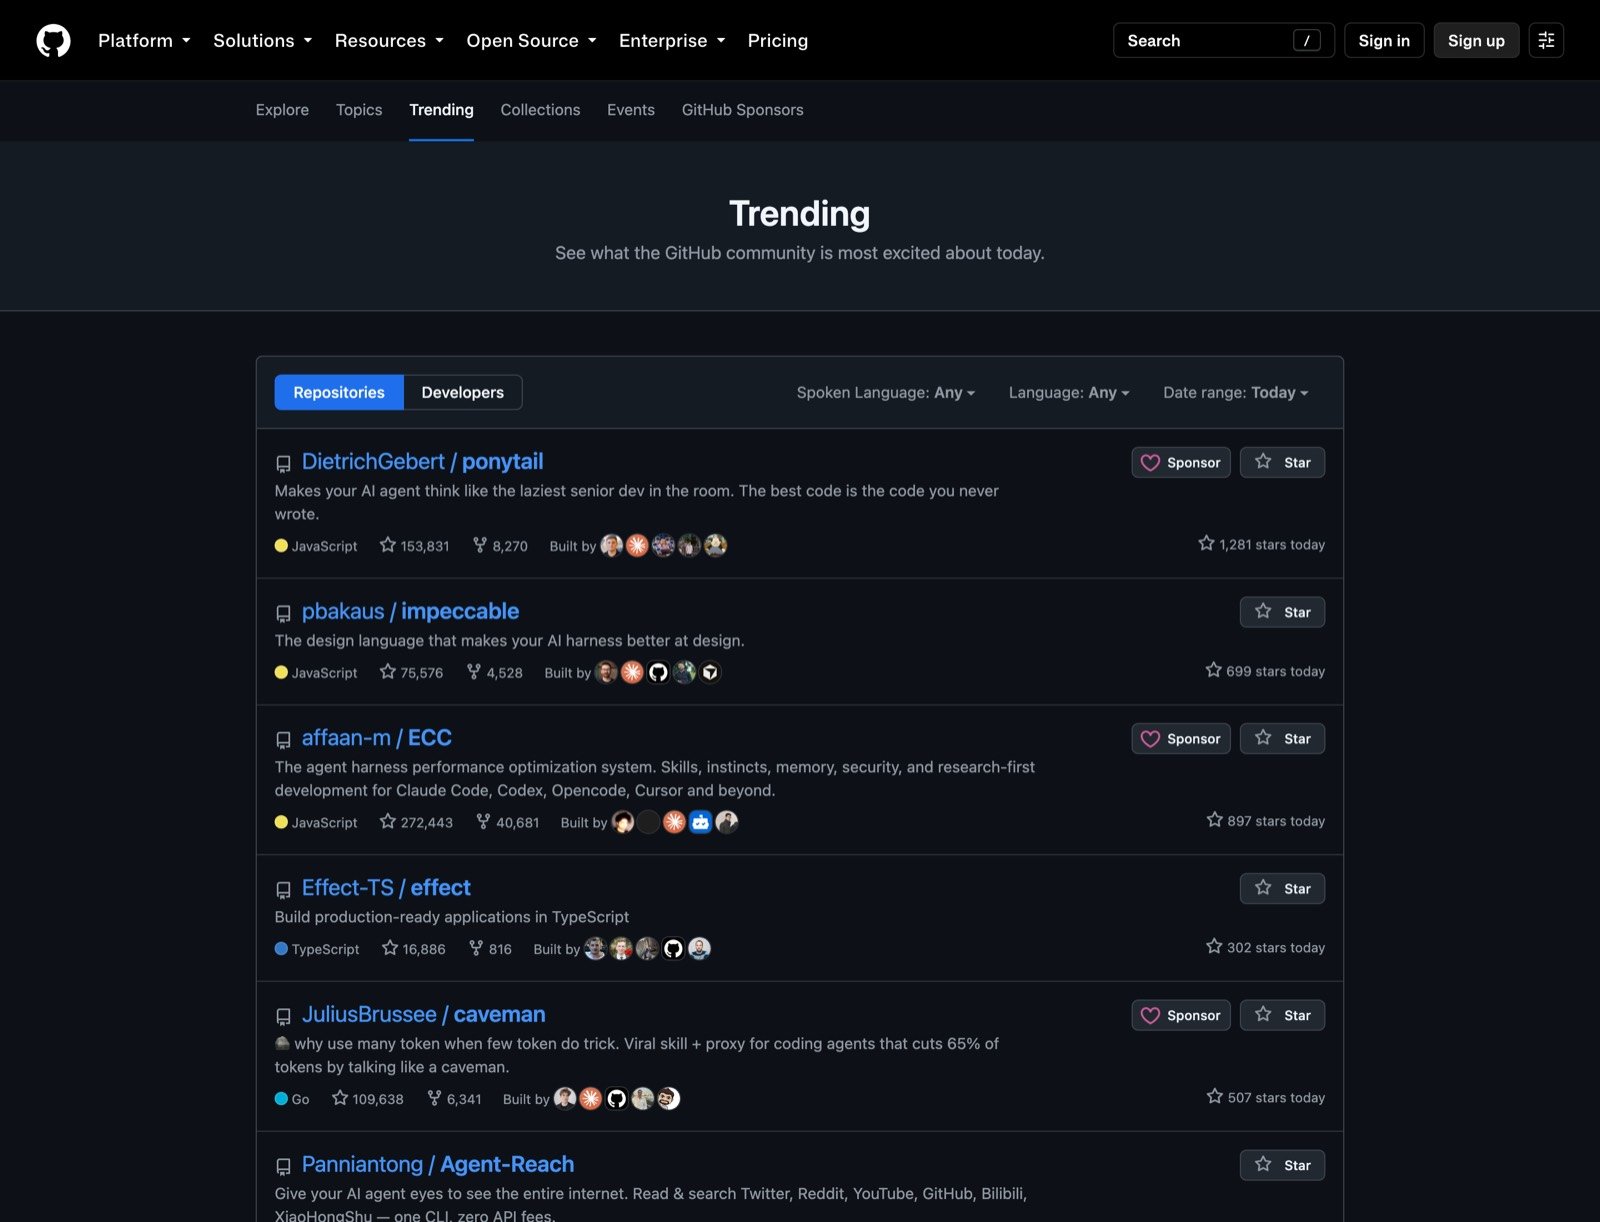Click the GitHub Octocat logo
Viewport: 1600px width, 1222px height.
(53, 41)
